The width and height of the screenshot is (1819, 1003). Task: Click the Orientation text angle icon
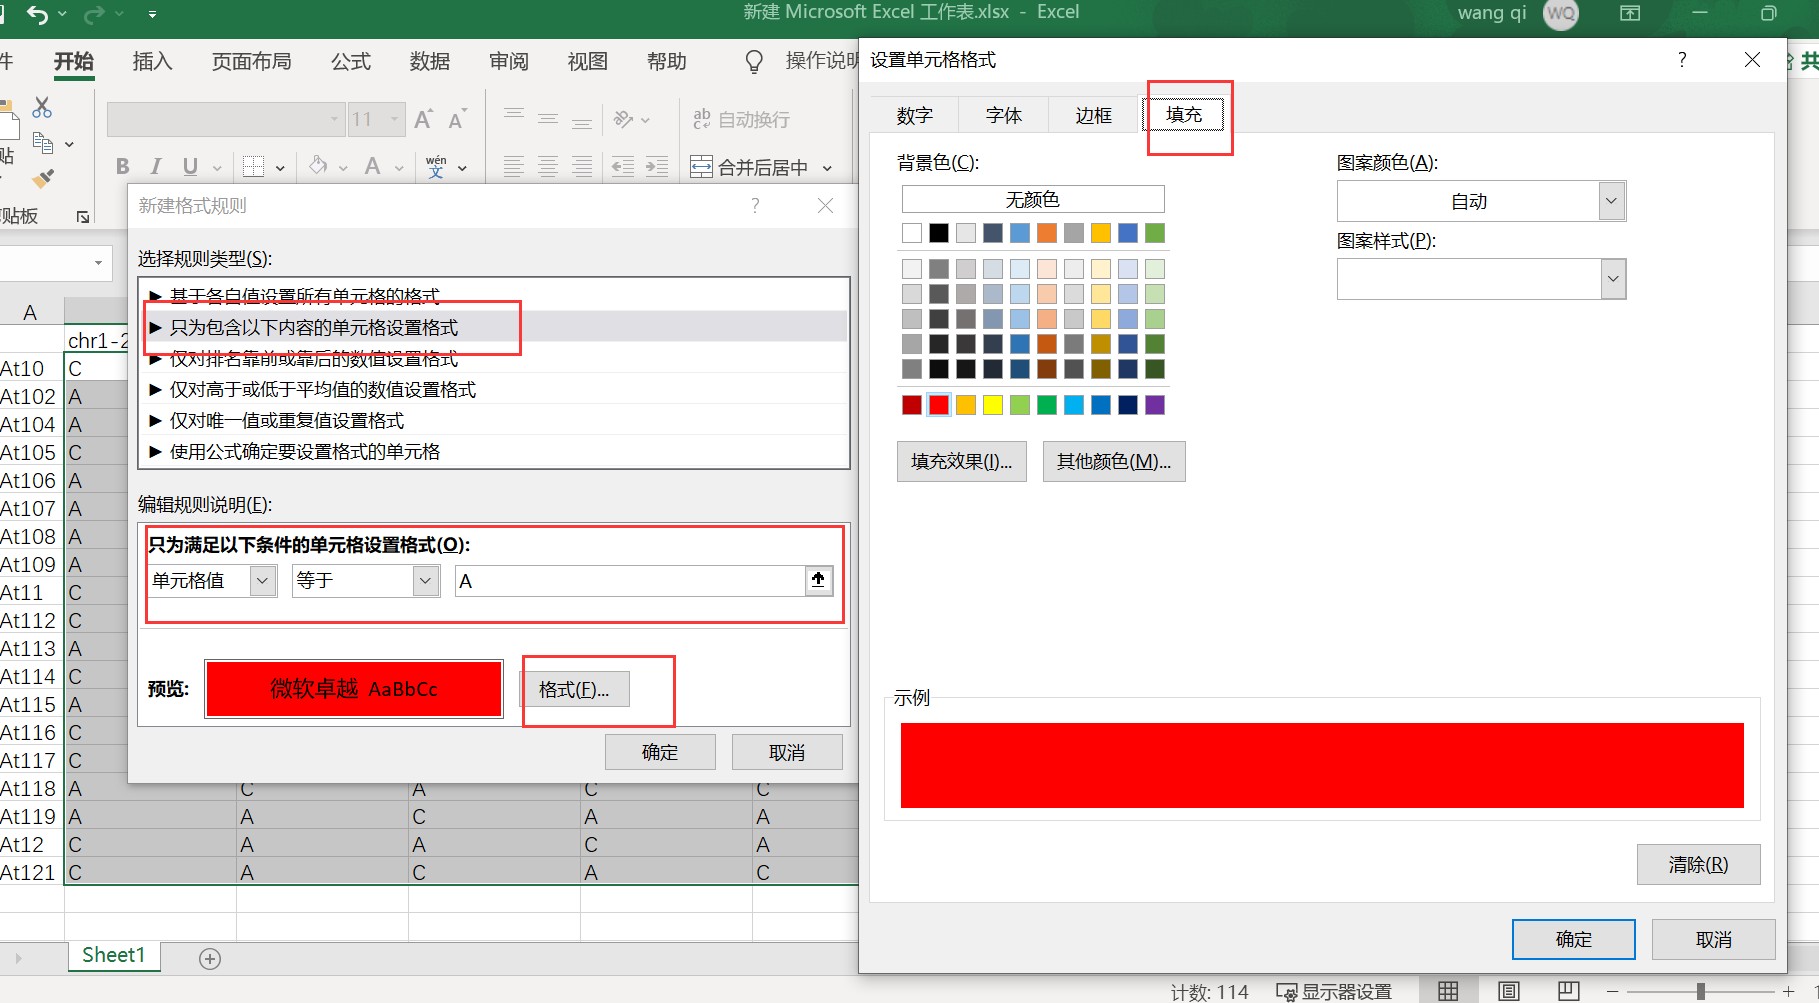coord(624,119)
